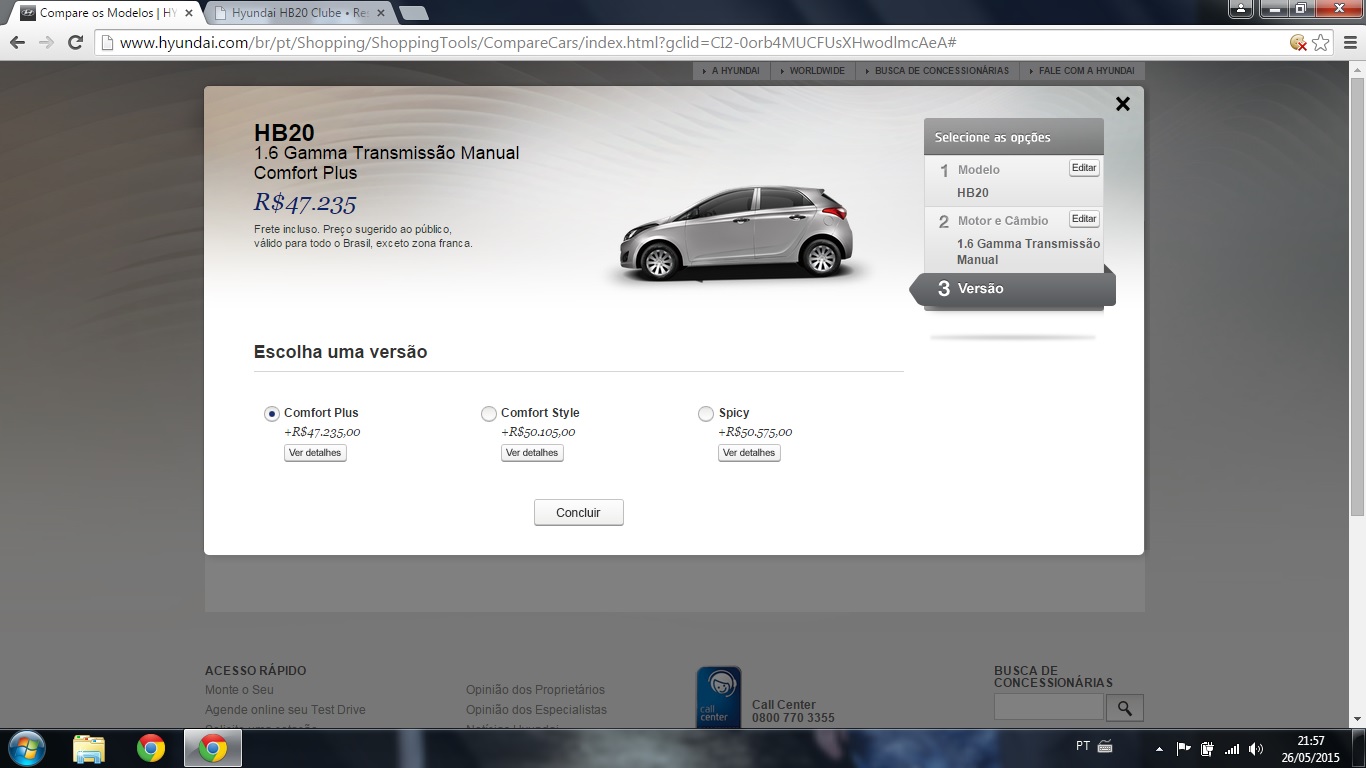Click the dealership search magnifier icon

pyautogui.click(x=1124, y=708)
